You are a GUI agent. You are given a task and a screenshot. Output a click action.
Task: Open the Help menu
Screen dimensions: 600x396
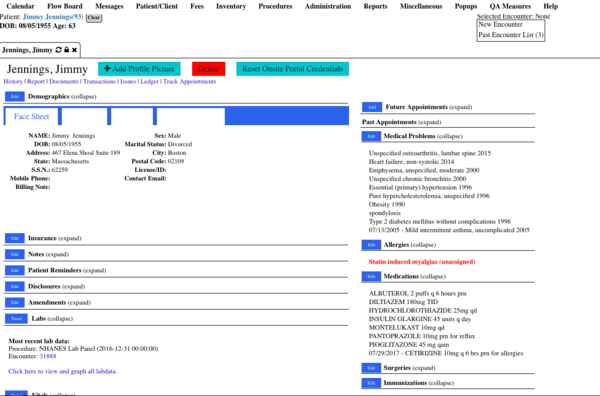tap(551, 6)
